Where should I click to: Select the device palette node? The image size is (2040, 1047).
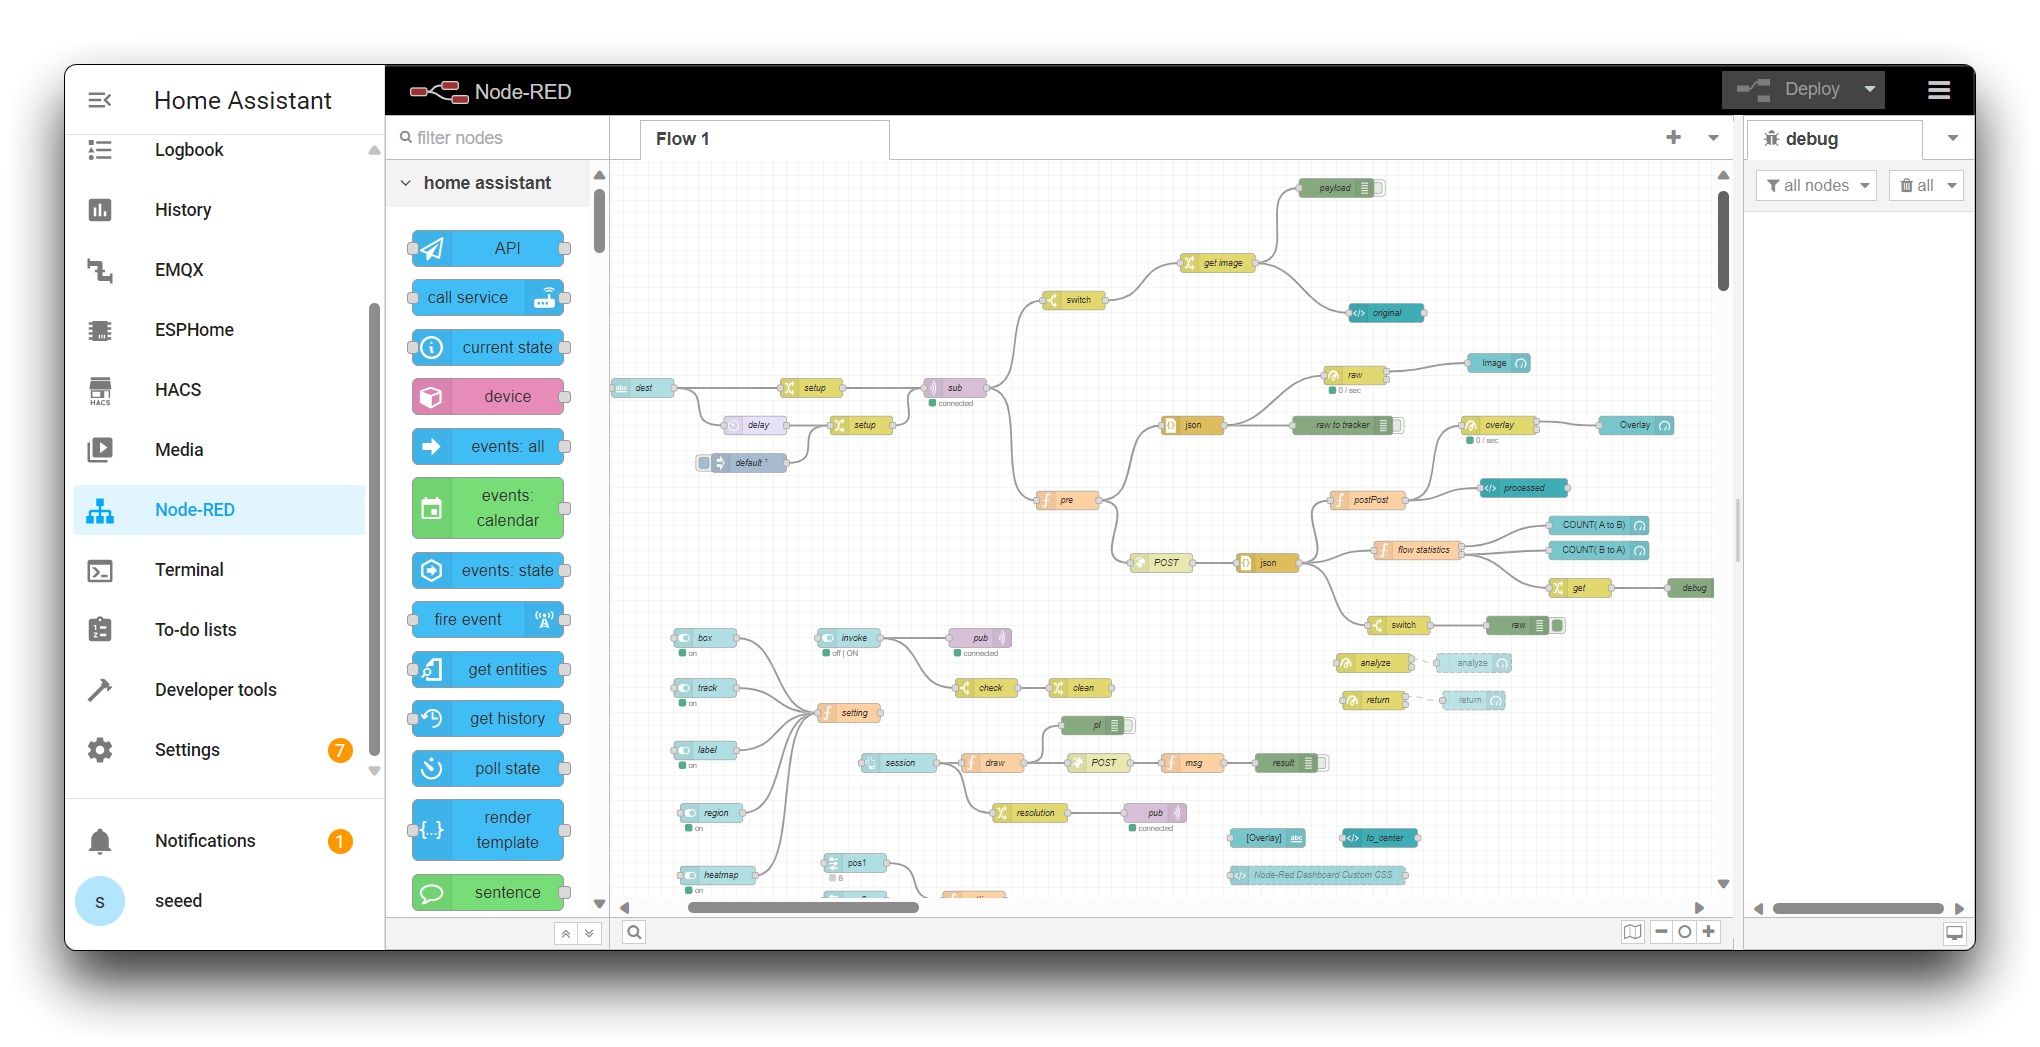(x=488, y=397)
